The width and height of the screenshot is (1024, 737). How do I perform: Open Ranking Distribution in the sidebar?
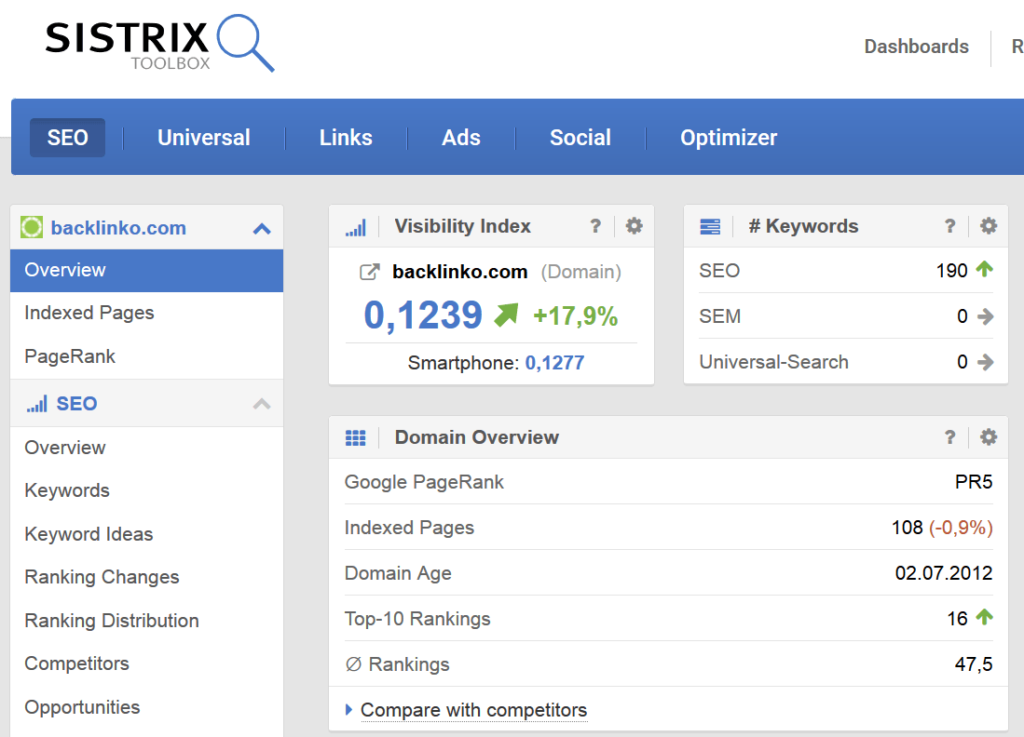click(112, 620)
